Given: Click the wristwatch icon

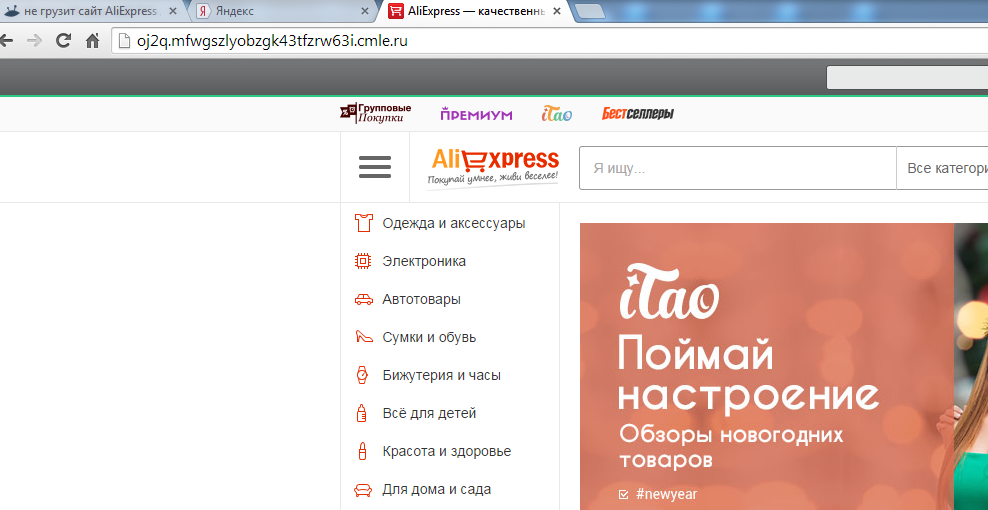Looking at the screenshot, I should [362, 375].
